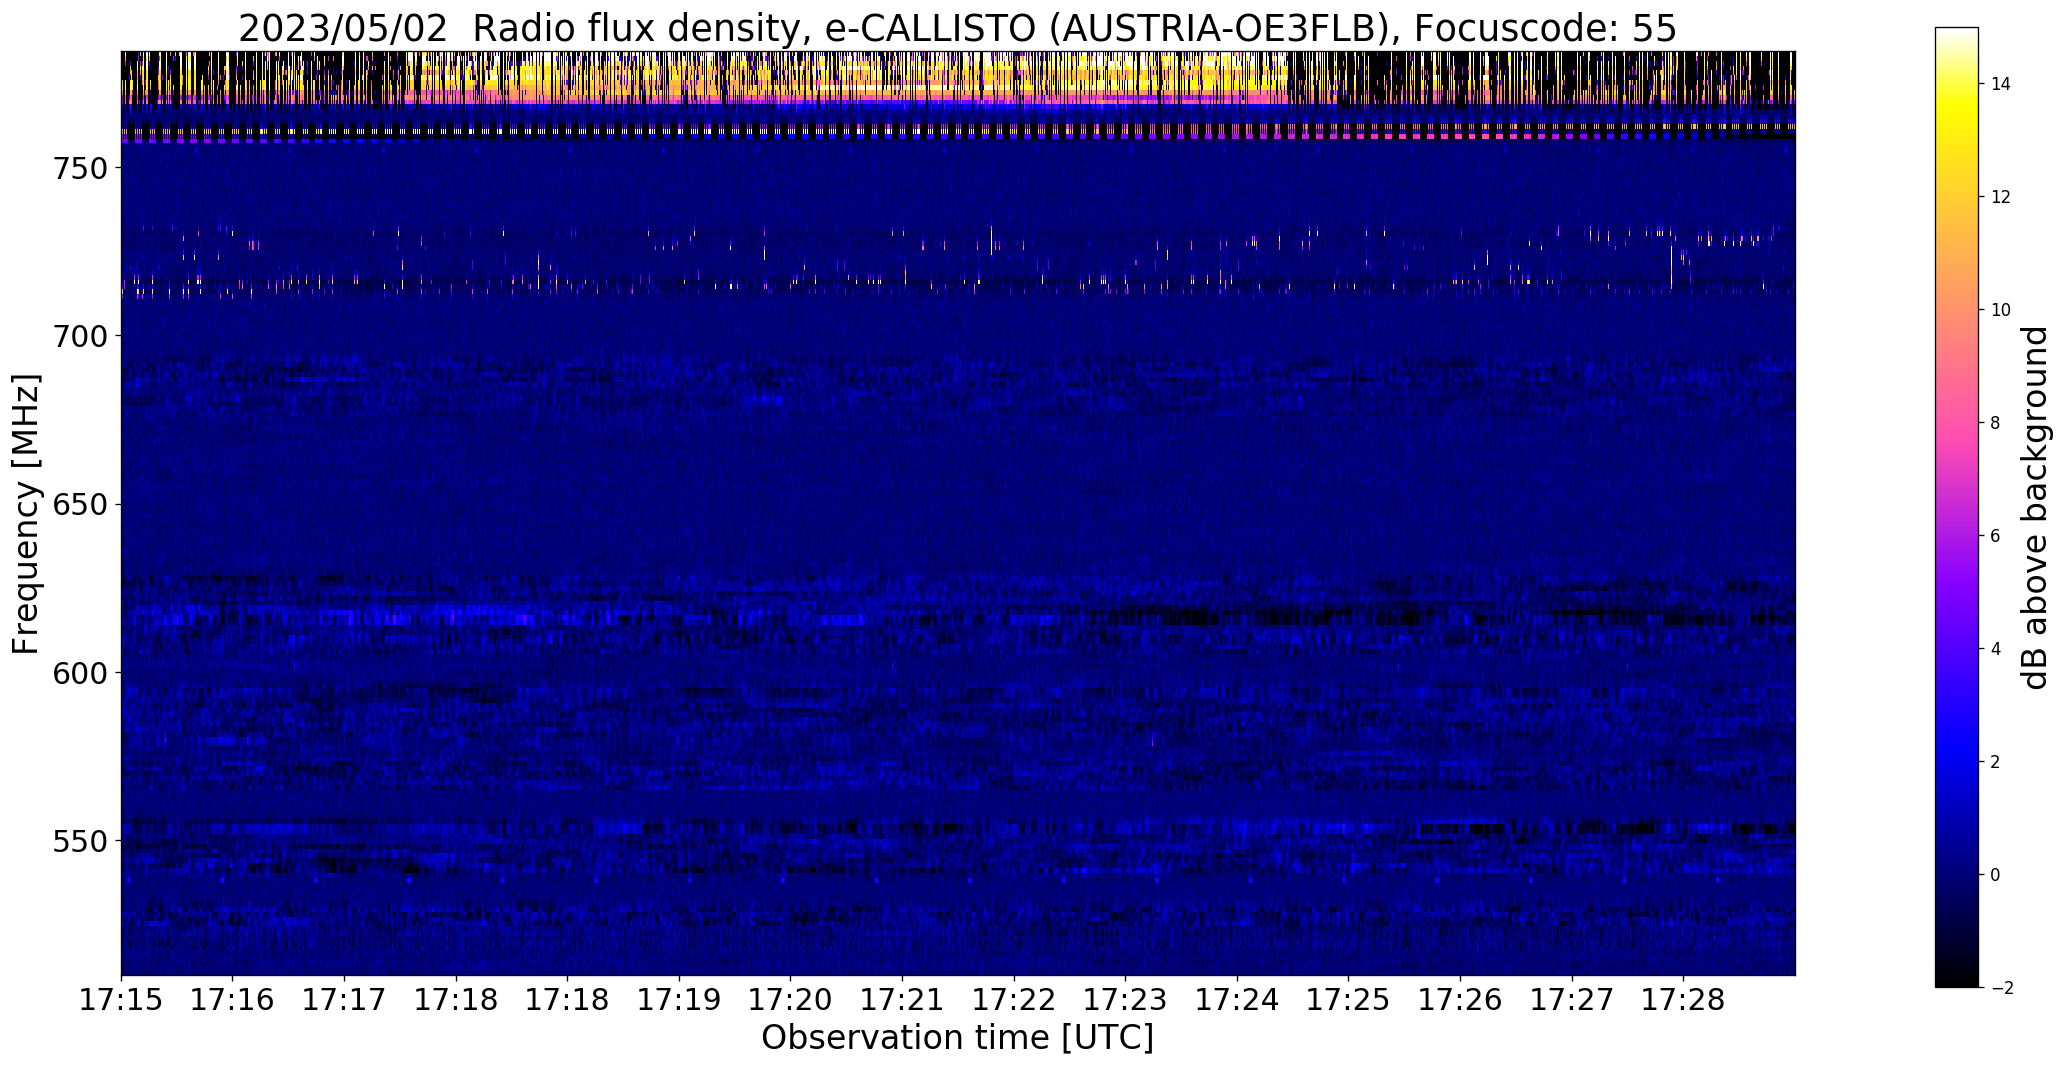The width and height of the screenshot is (2066, 1067).
Task: Click the 17:23 time tick label
Action: coord(1126,1000)
